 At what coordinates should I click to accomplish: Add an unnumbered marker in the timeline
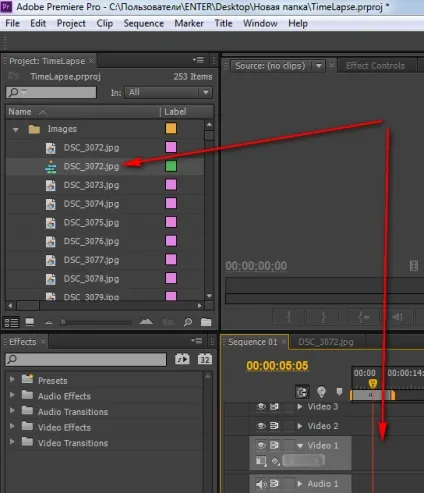[x=339, y=391]
